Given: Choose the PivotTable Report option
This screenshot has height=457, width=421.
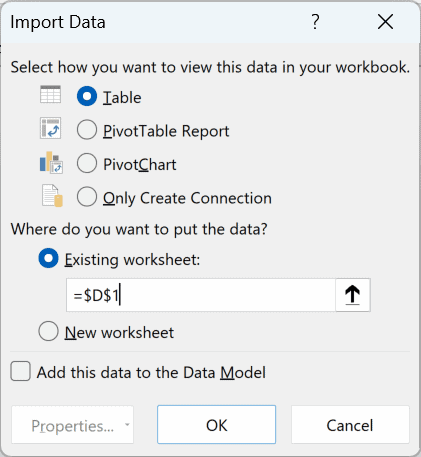Looking at the screenshot, I should click(x=87, y=130).
